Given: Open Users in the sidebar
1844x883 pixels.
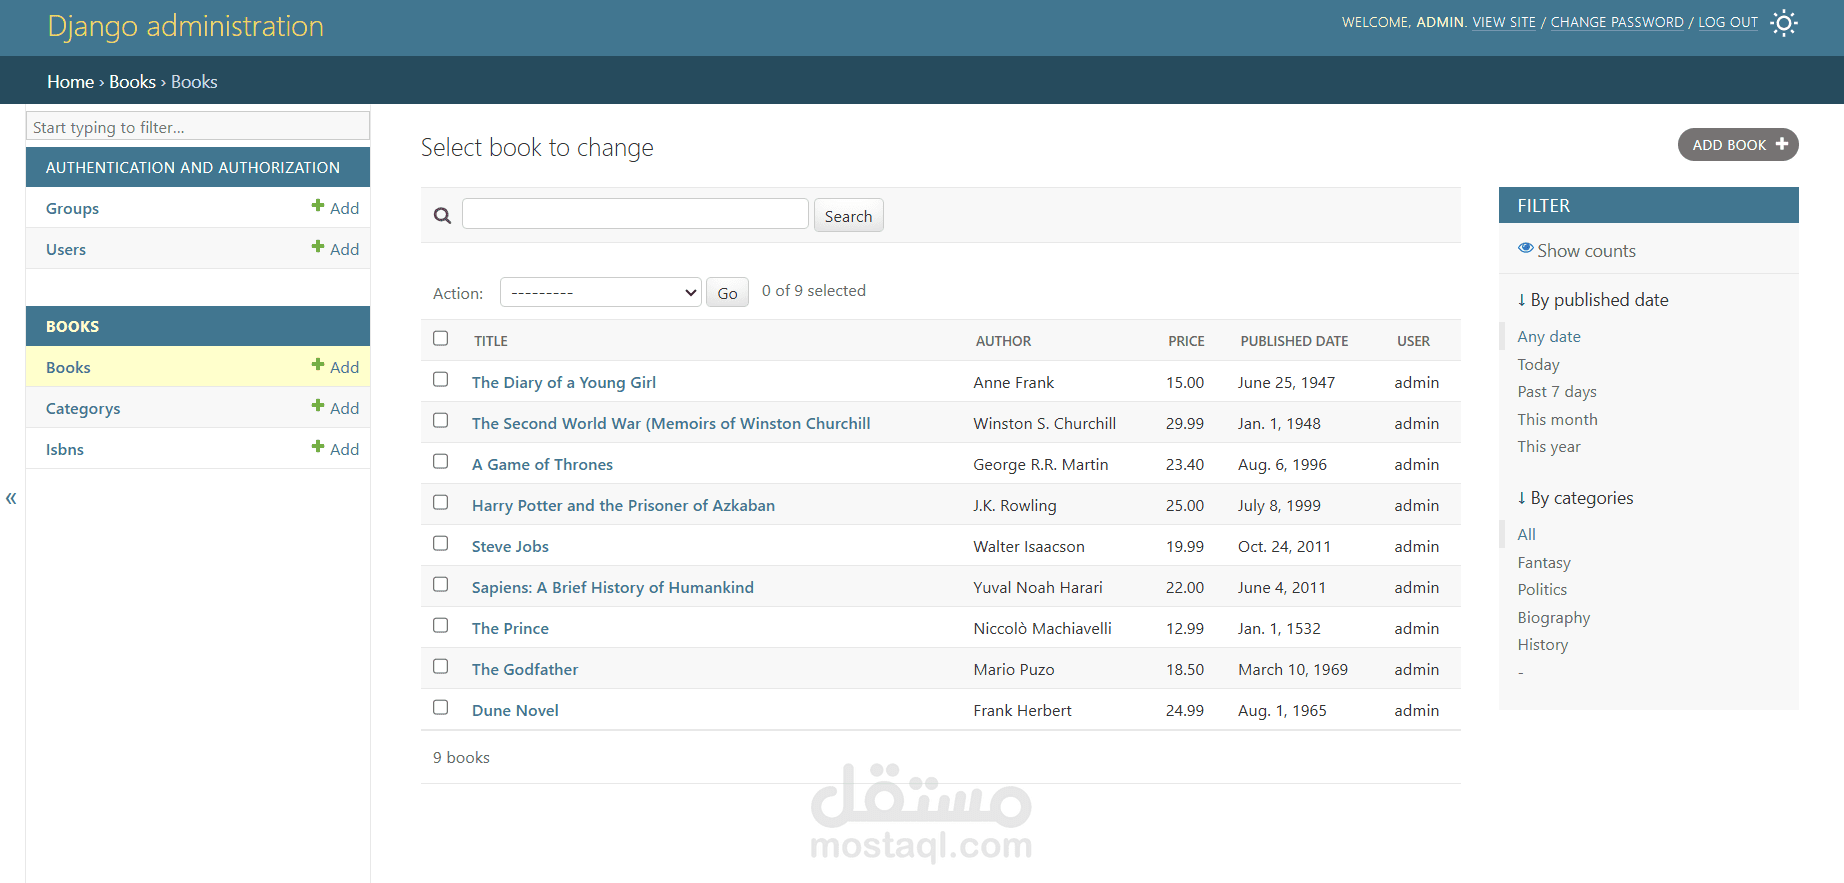Looking at the screenshot, I should [x=66, y=249].
